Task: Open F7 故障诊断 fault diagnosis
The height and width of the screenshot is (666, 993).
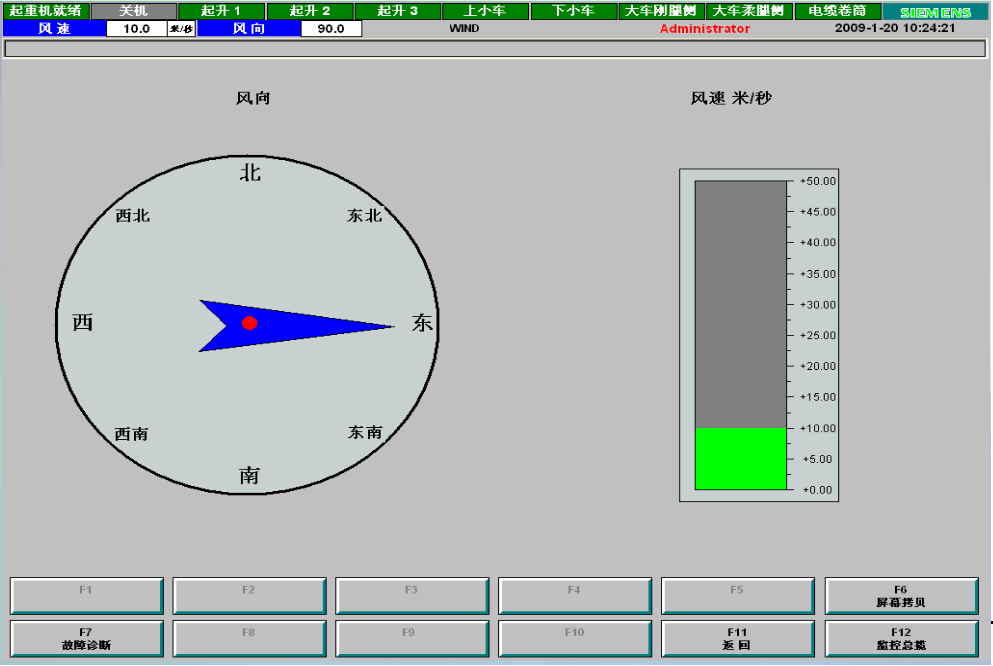Action: click(86, 639)
